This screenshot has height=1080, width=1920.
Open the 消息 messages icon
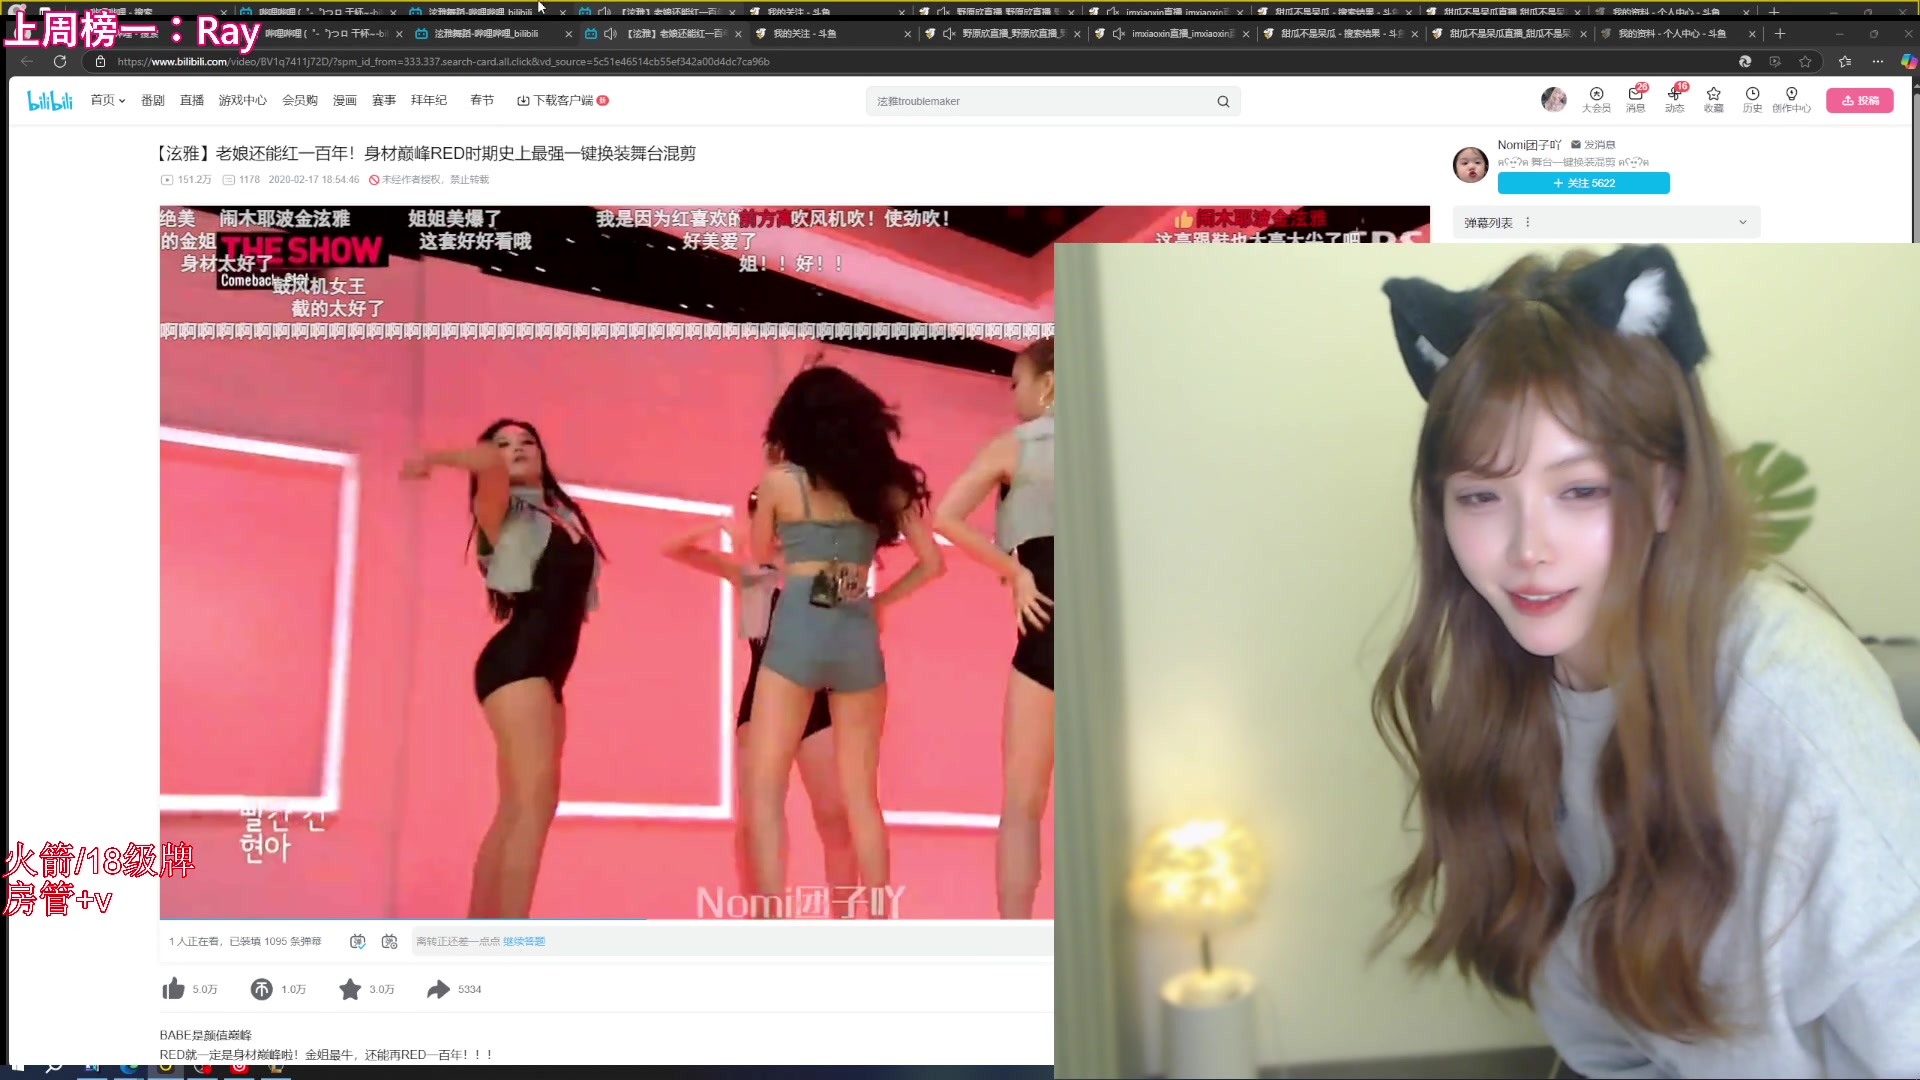(x=1635, y=99)
